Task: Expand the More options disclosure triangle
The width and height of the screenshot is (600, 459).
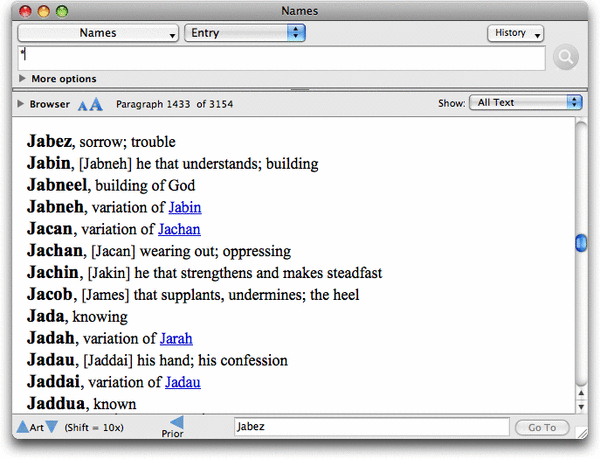Action: pyautogui.click(x=22, y=79)
